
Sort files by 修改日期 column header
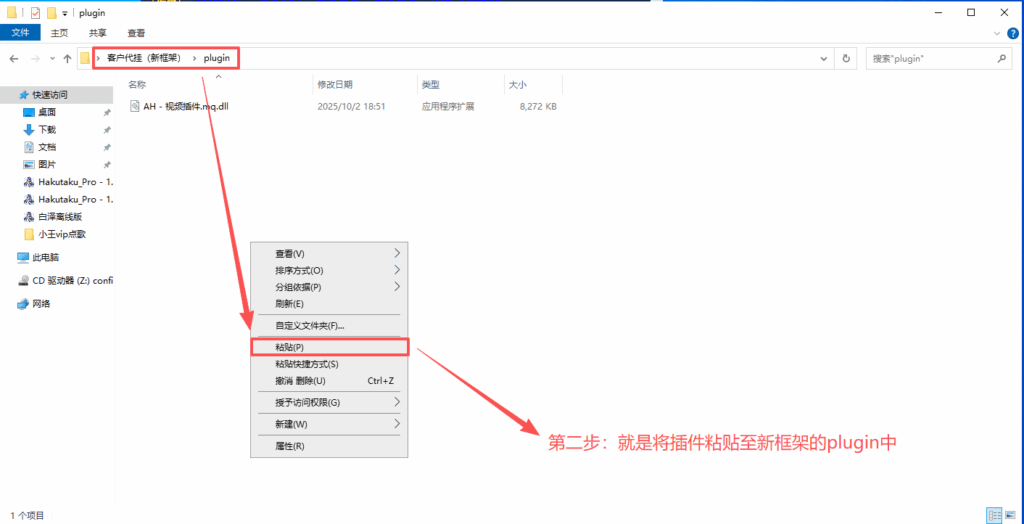click(x=335, y=85)
